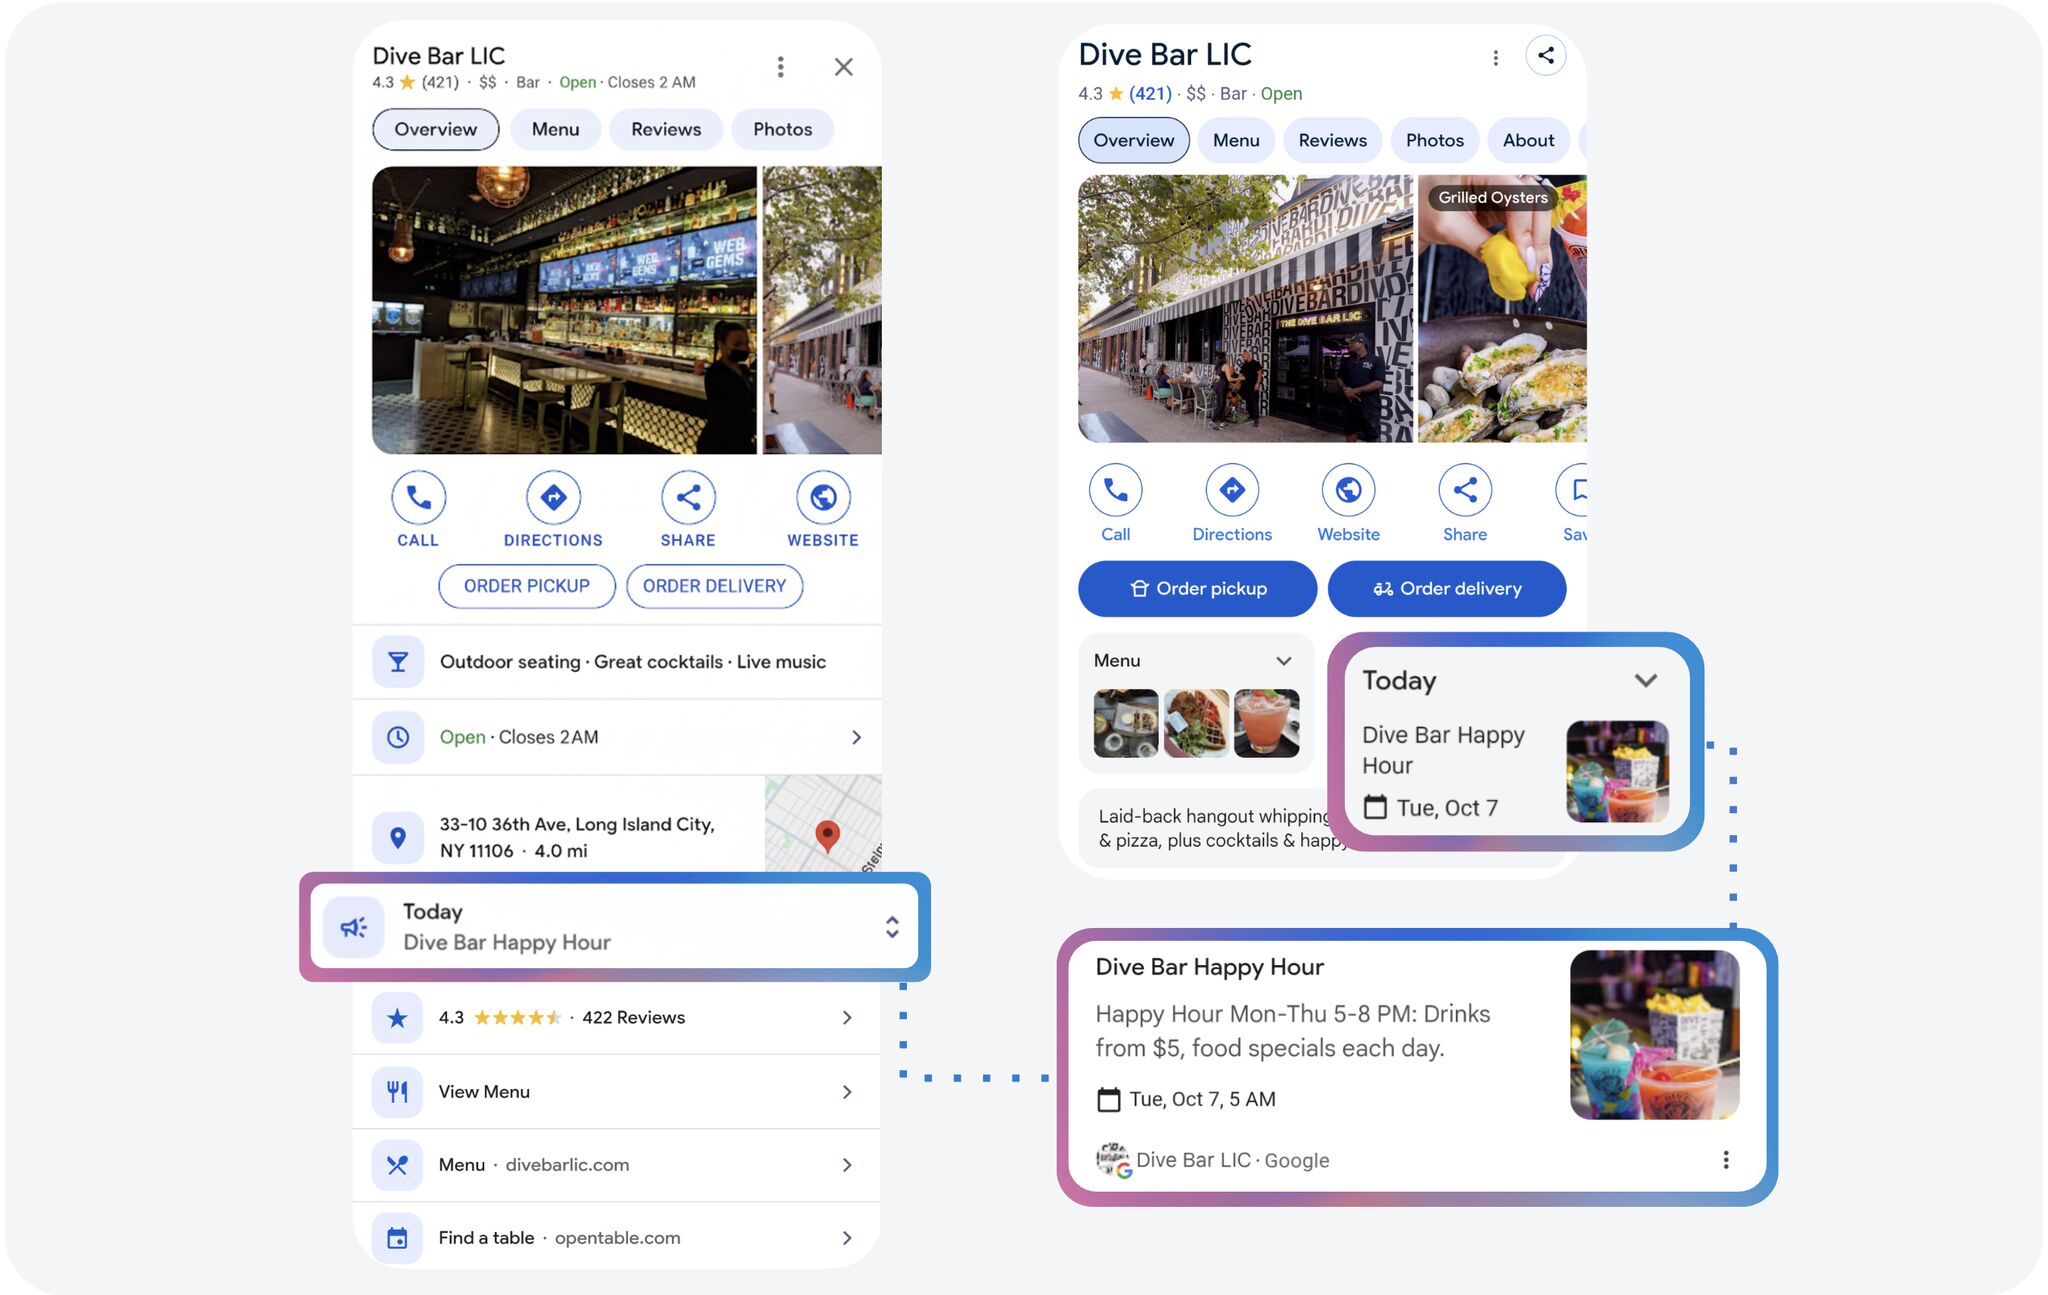Viewport: 2048px width, 1295px height.
Task: Click the Grilled Oysters photo tag
Action: [1491, 197]
